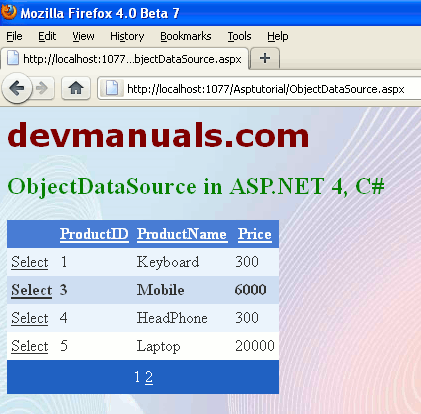Go to the Home page icon
421x414 pixels.
pos(76,88)
